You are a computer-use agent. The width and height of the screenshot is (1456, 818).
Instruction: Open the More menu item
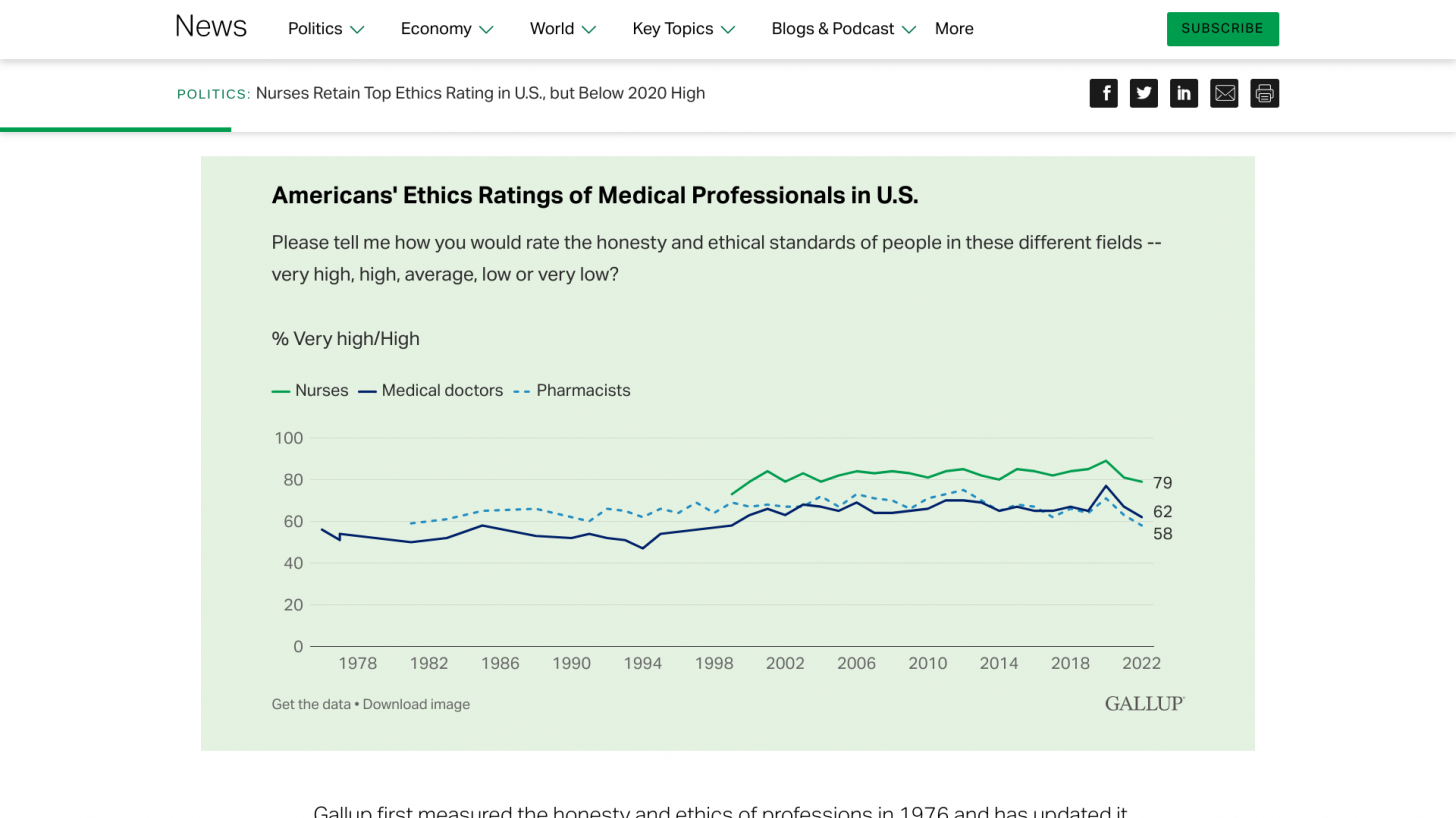[954, 29]
